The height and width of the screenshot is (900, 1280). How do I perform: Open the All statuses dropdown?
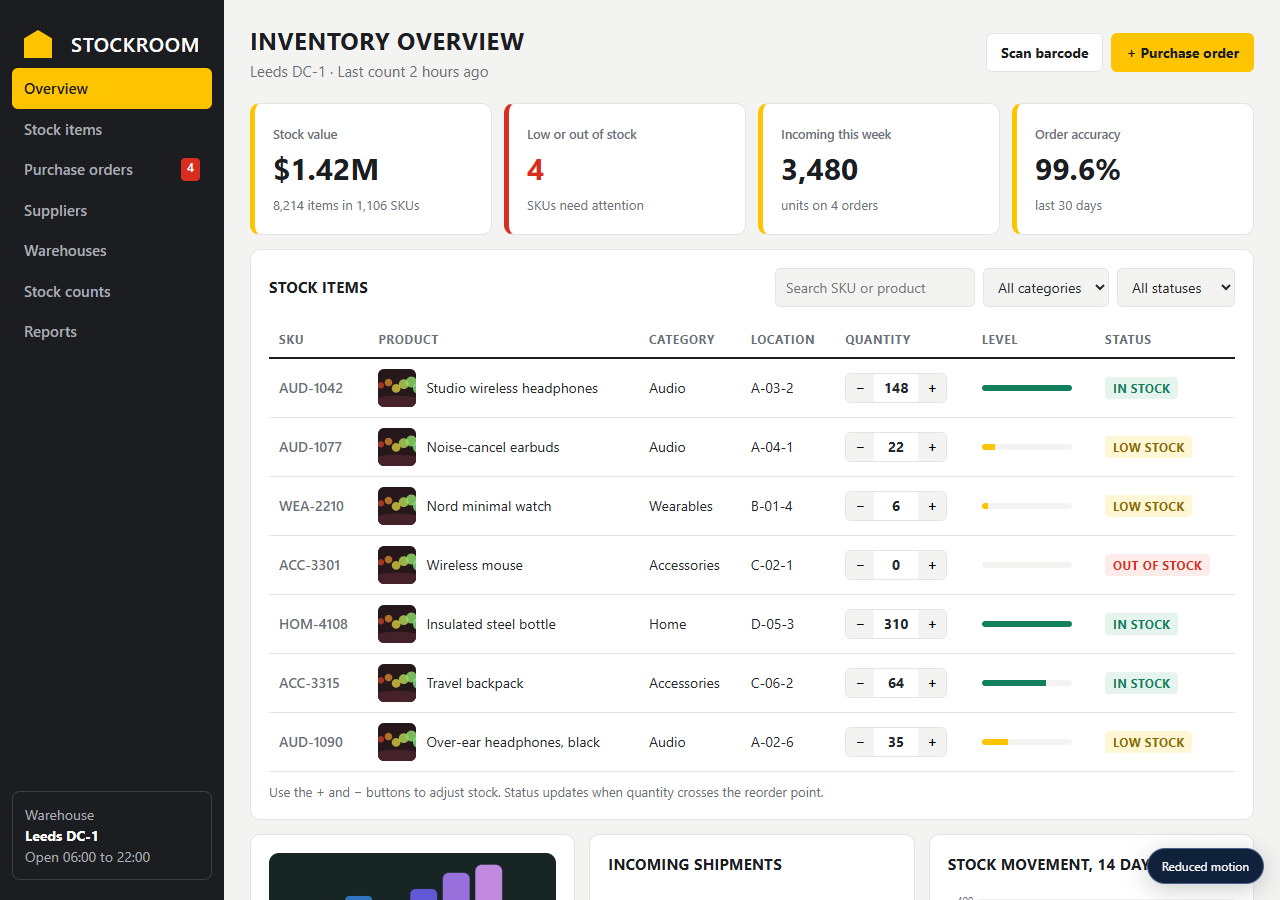pos(1176,288)
